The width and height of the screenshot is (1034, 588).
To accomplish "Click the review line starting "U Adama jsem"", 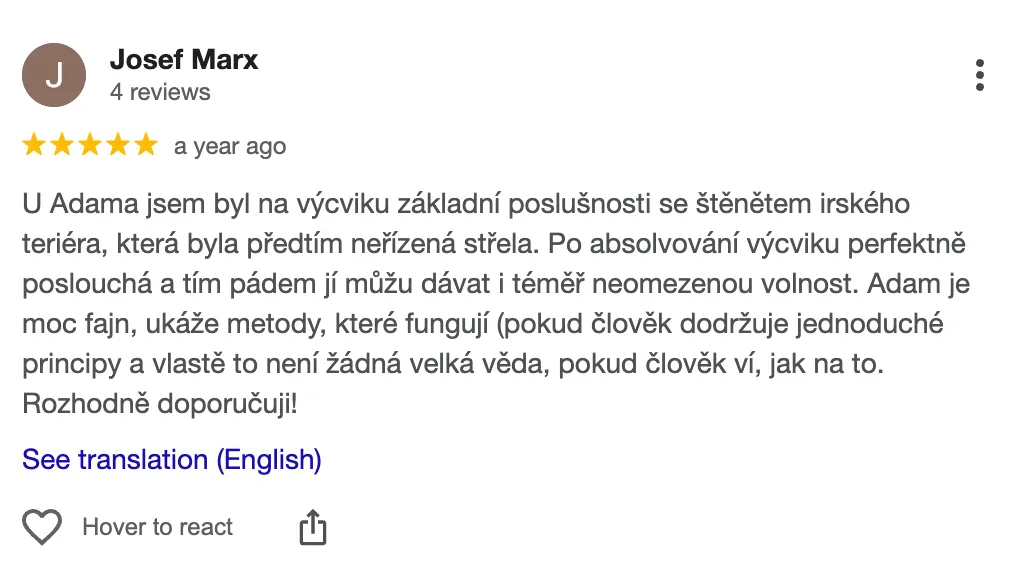I will 466,204.
